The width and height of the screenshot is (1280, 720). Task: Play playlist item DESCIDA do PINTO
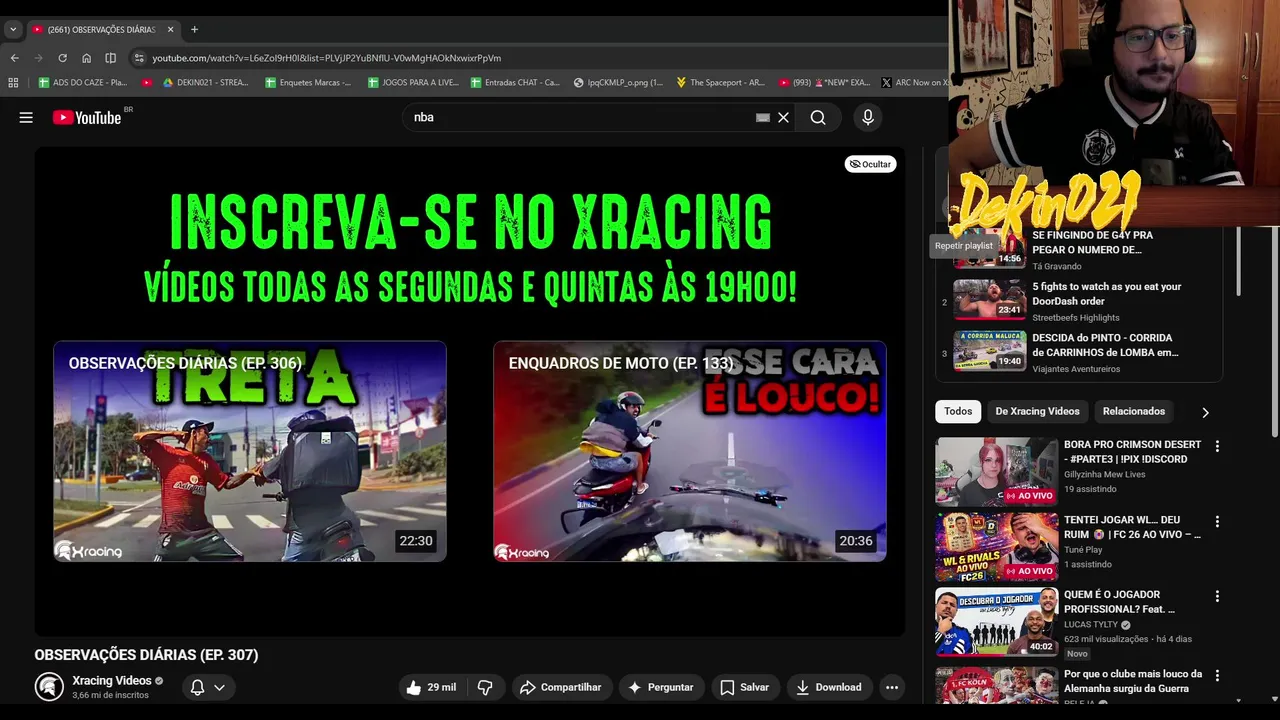1080,351
